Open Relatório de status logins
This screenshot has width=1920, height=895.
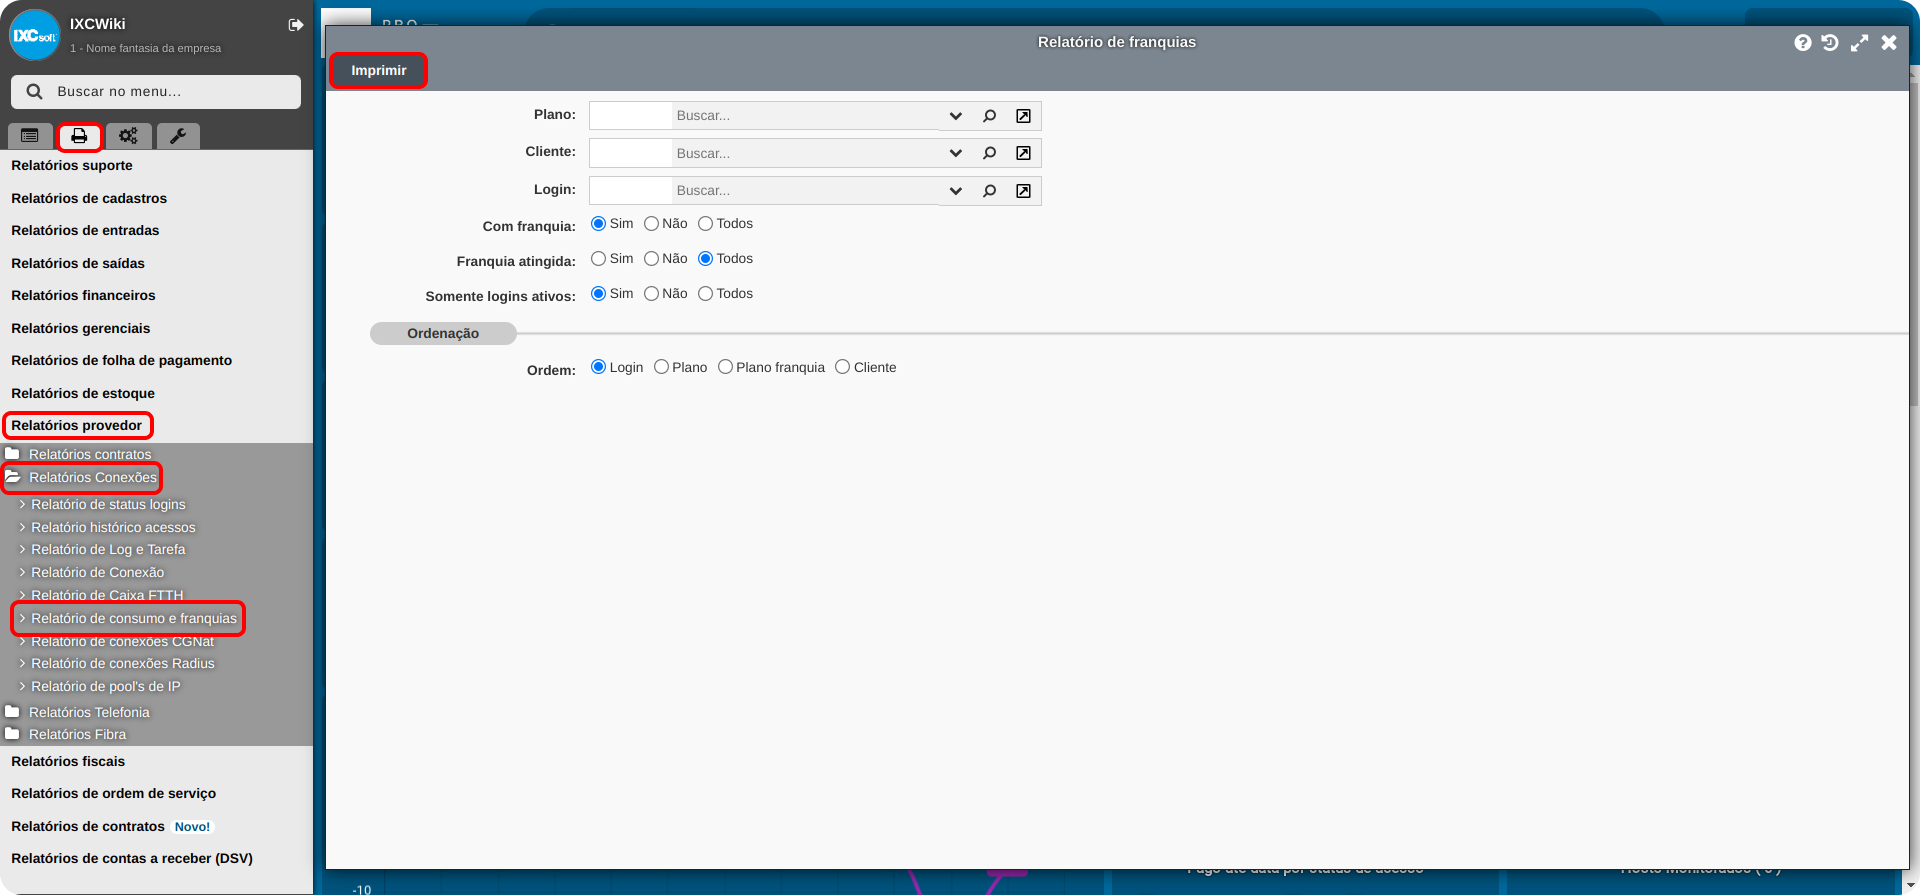[108, 505]
